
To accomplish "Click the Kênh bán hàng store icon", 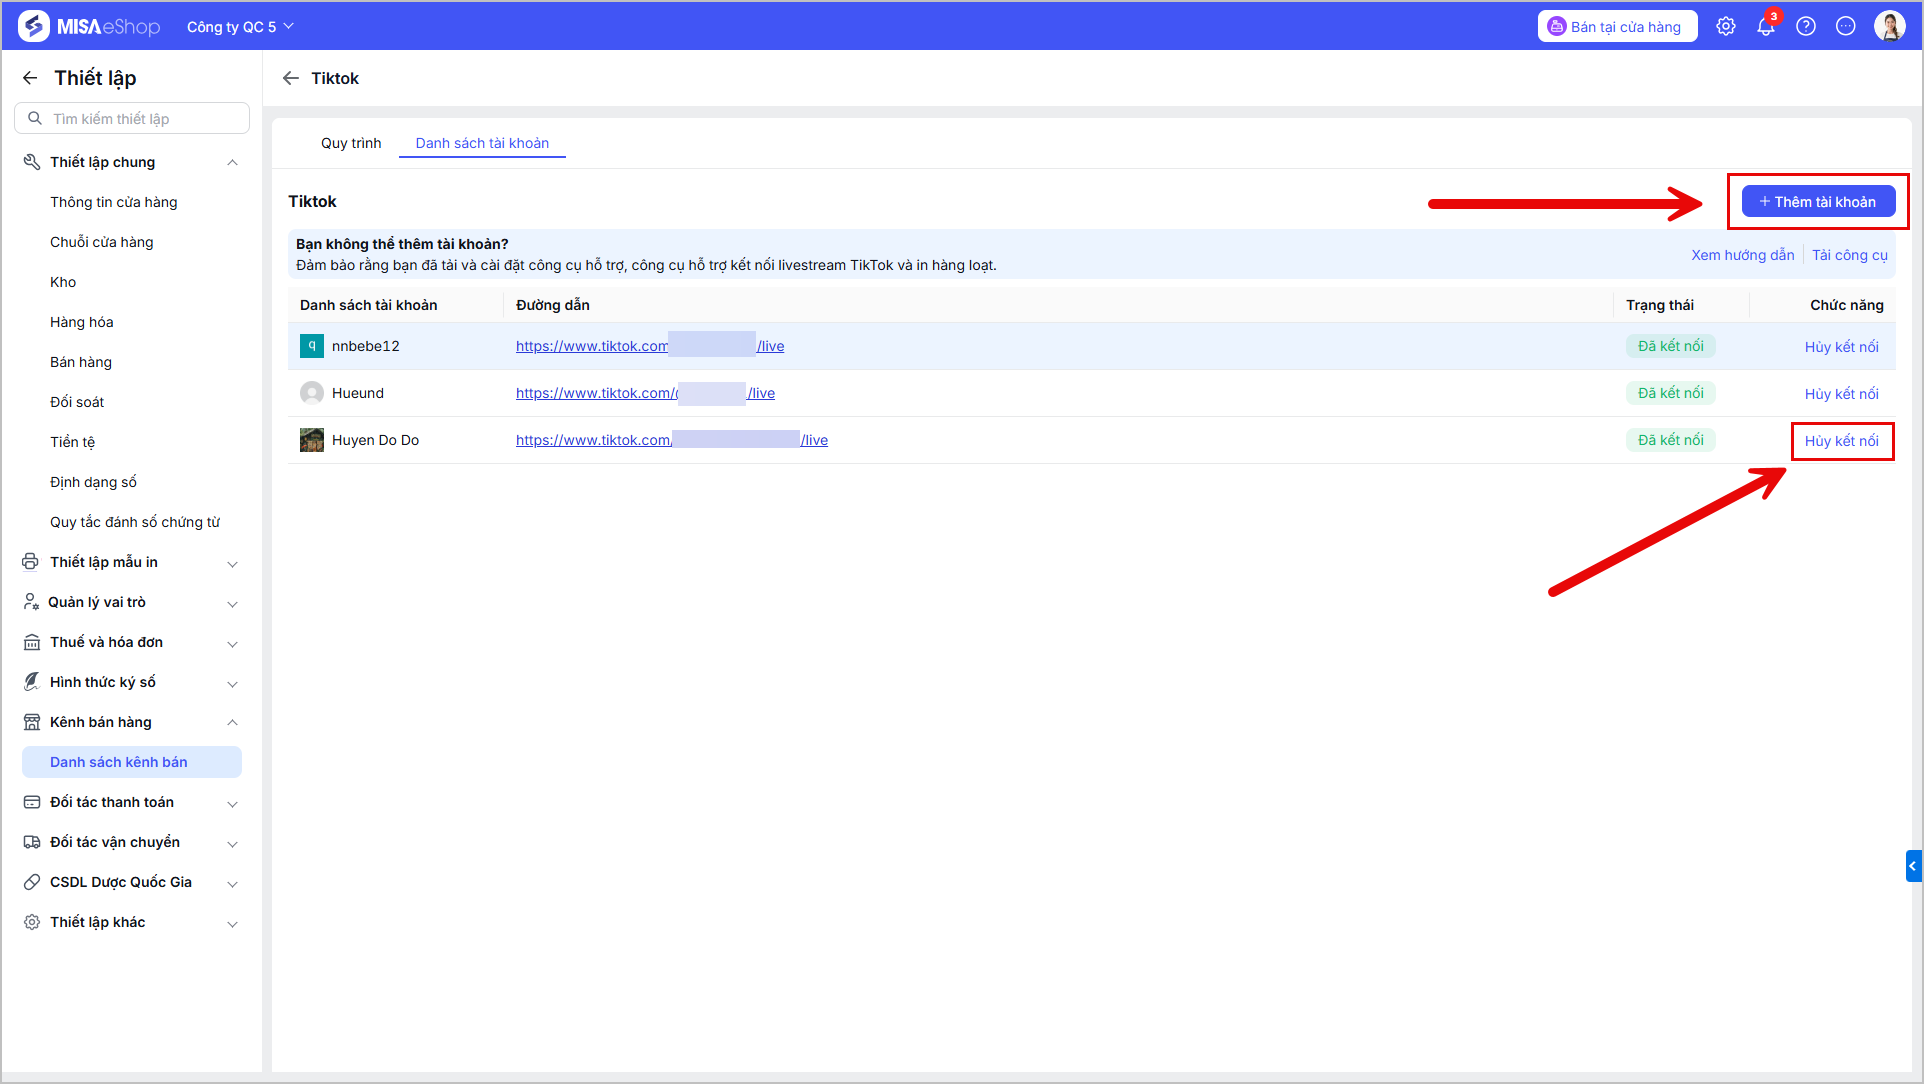I will pyautogui.click(x=32, y=722).
